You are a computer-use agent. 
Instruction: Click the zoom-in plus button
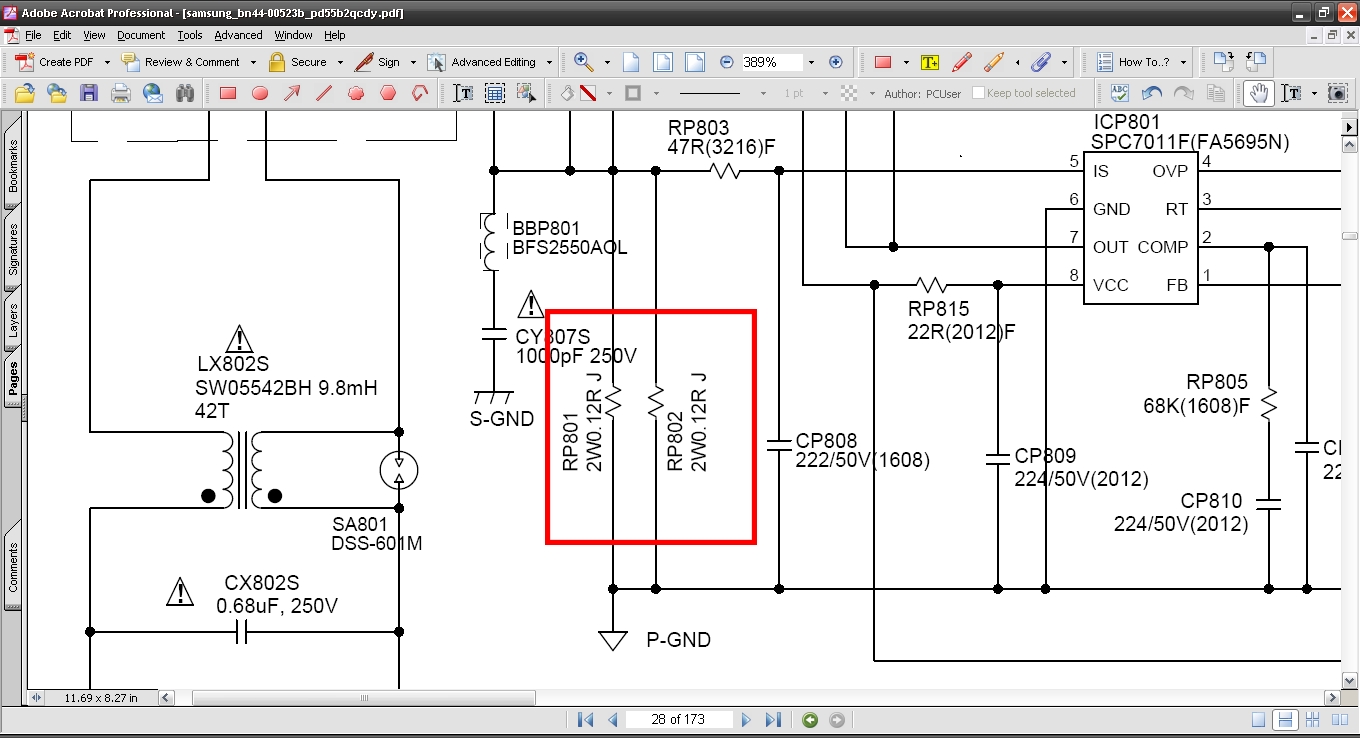(836, 62)
